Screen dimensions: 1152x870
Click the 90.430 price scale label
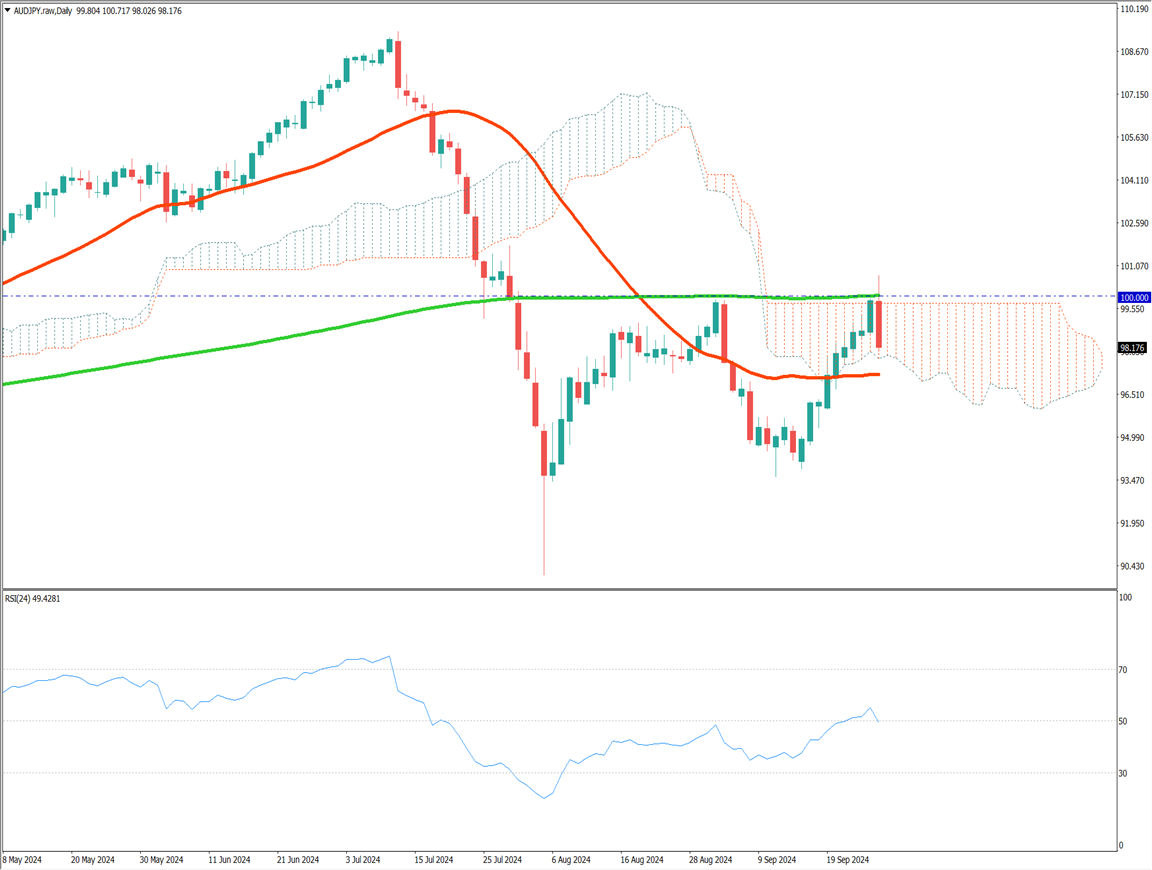1134,566
